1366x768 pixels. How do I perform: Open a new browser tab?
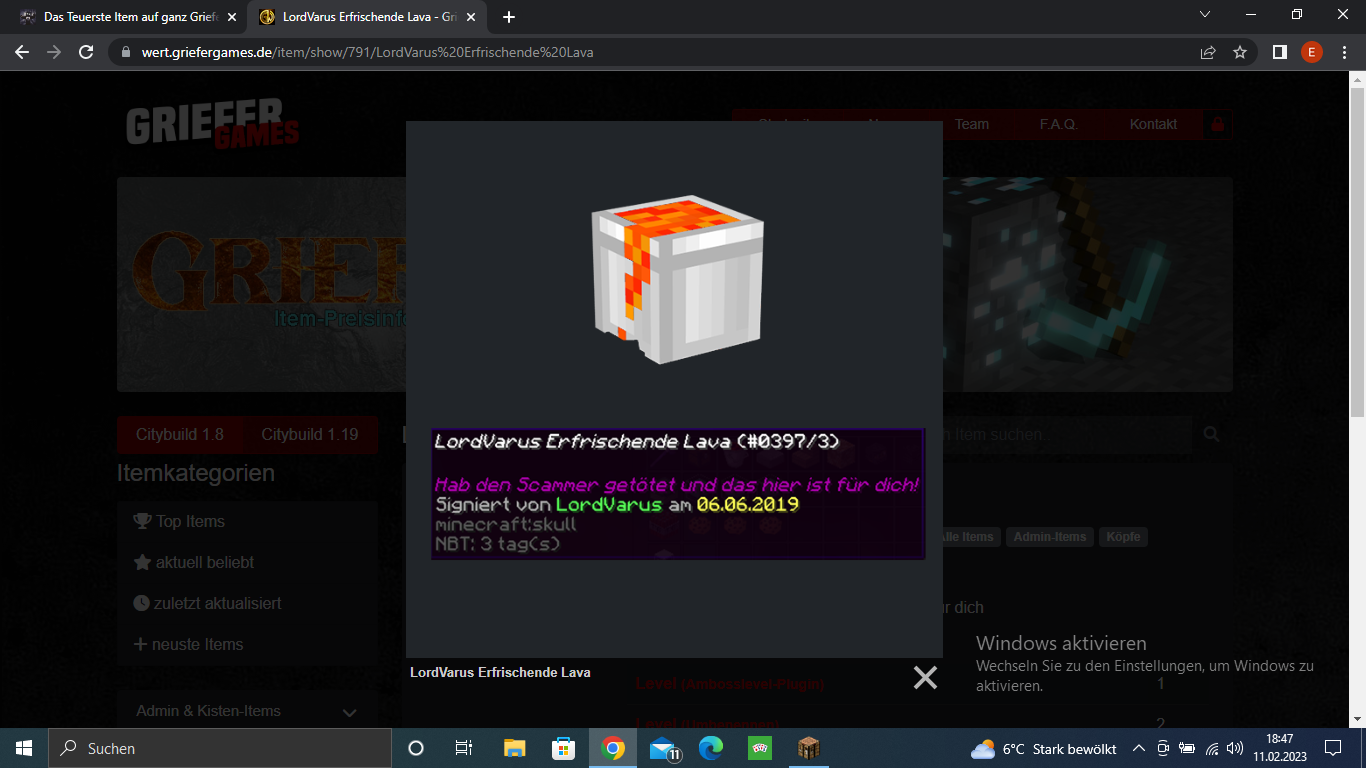tap(508, 17)
